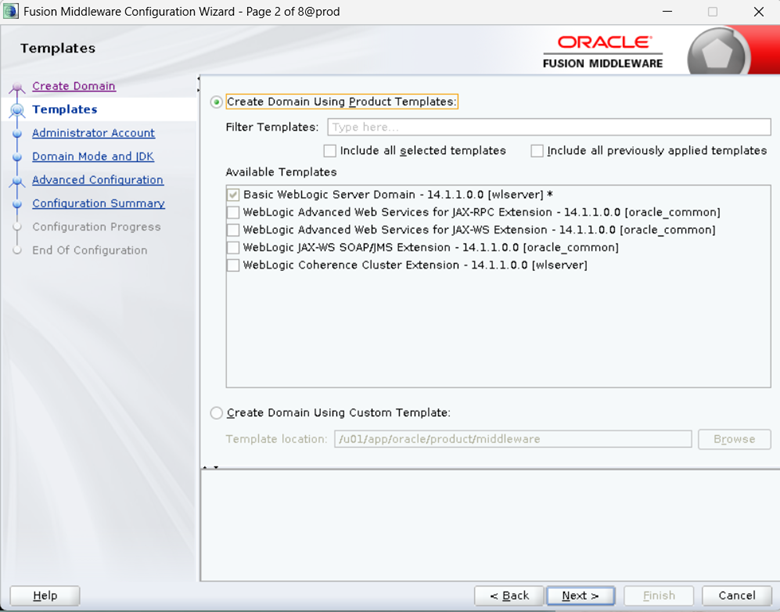This screenshot has width=780, height=612.
Task: Click the Available Templates label
Action: click(x=281, y=172)
